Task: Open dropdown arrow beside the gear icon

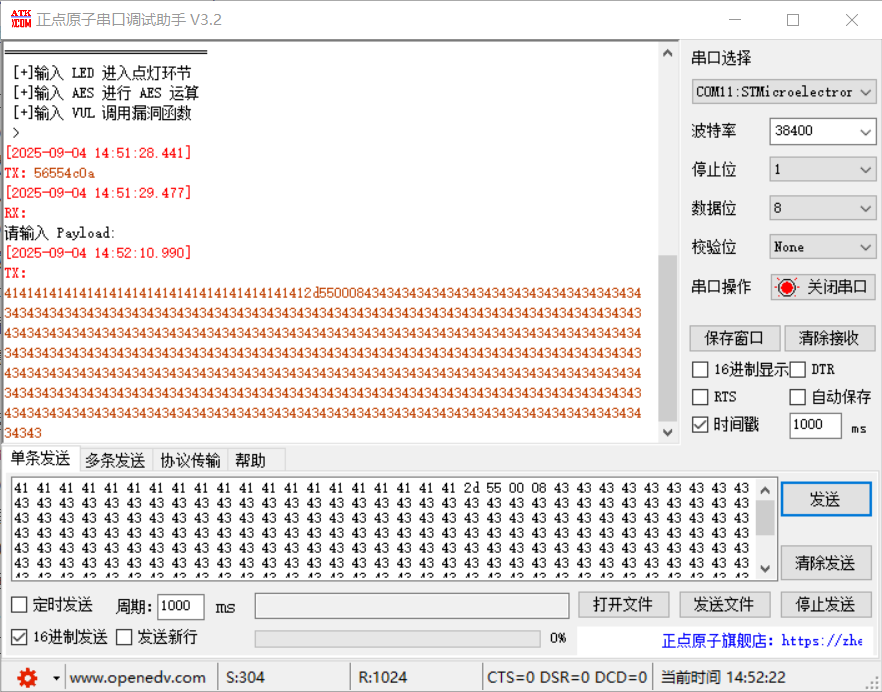Action: [56, 678]
